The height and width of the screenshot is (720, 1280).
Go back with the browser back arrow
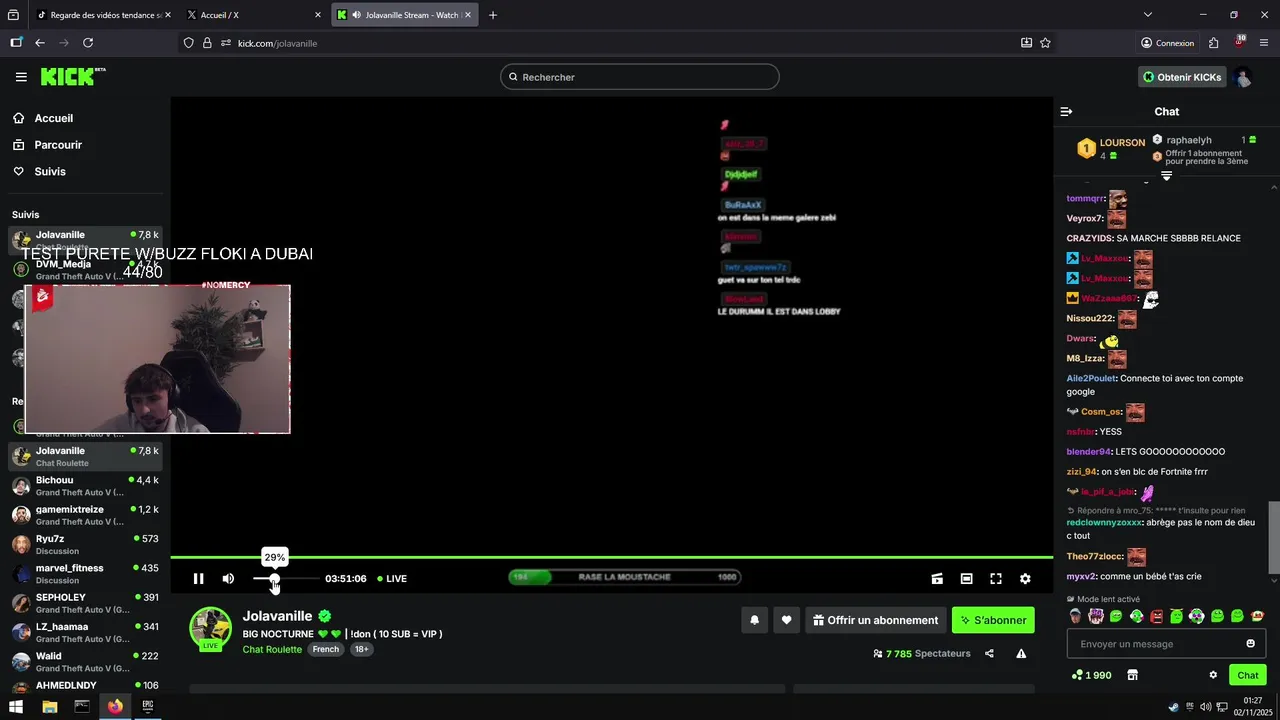(x=40, y=43)
